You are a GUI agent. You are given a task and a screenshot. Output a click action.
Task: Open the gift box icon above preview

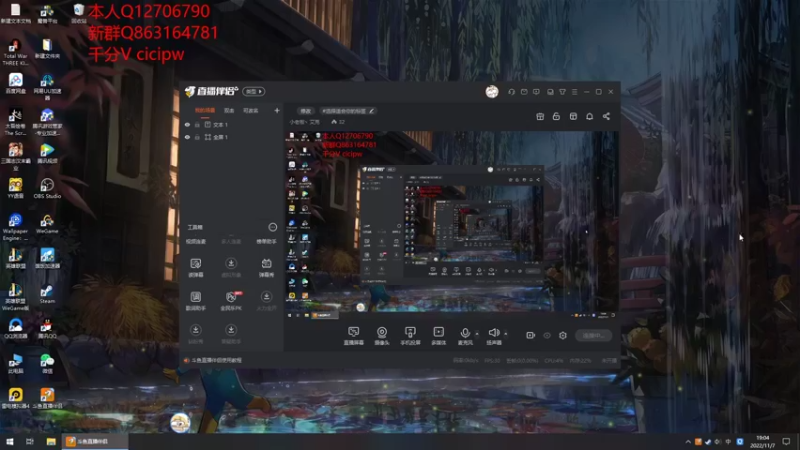pyautogui.click(x=540, y=116)
